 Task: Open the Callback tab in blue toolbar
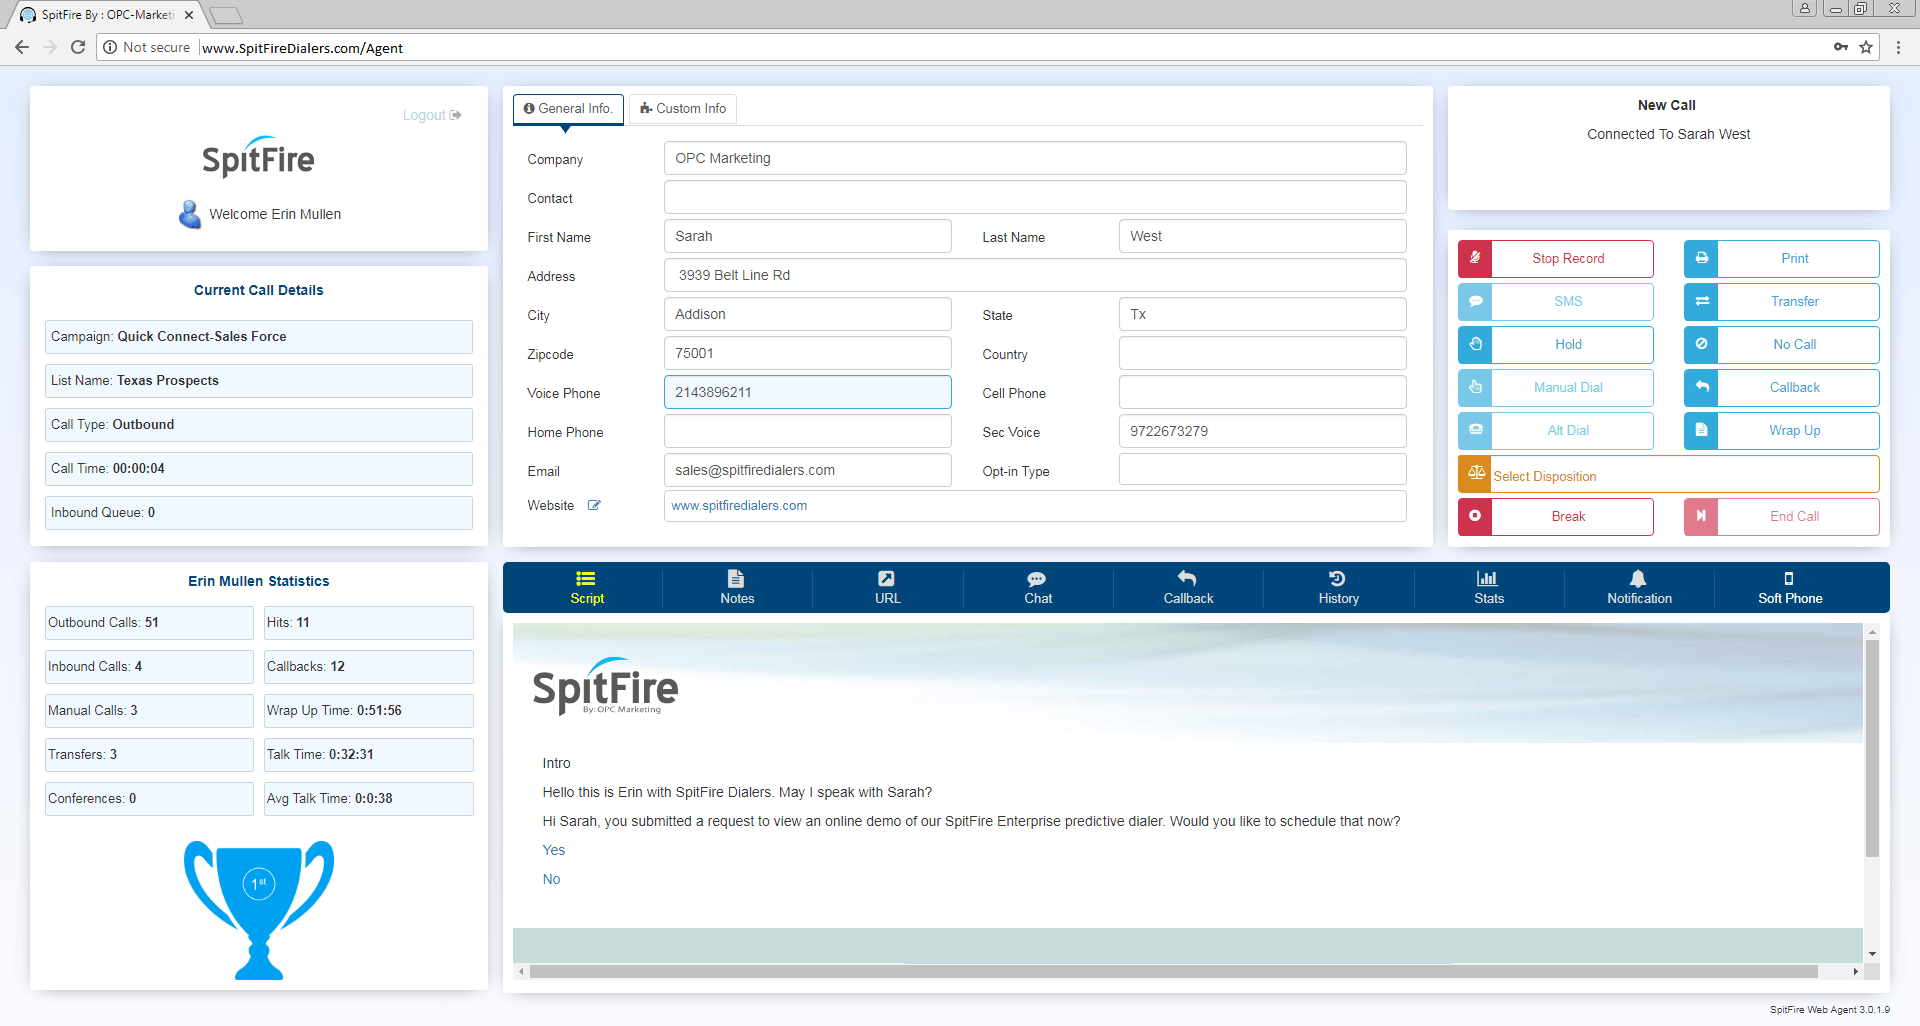[1188, 587]
